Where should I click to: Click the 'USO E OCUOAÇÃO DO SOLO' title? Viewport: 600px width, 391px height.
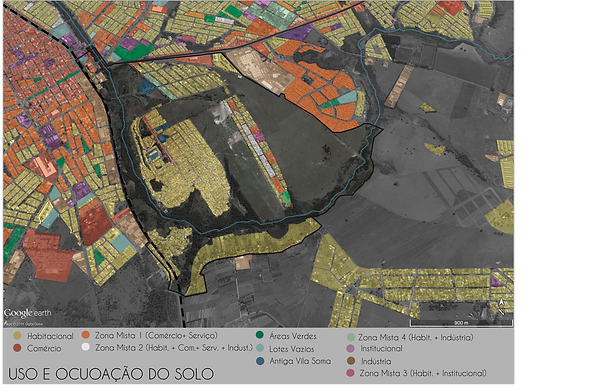(111, 374)
